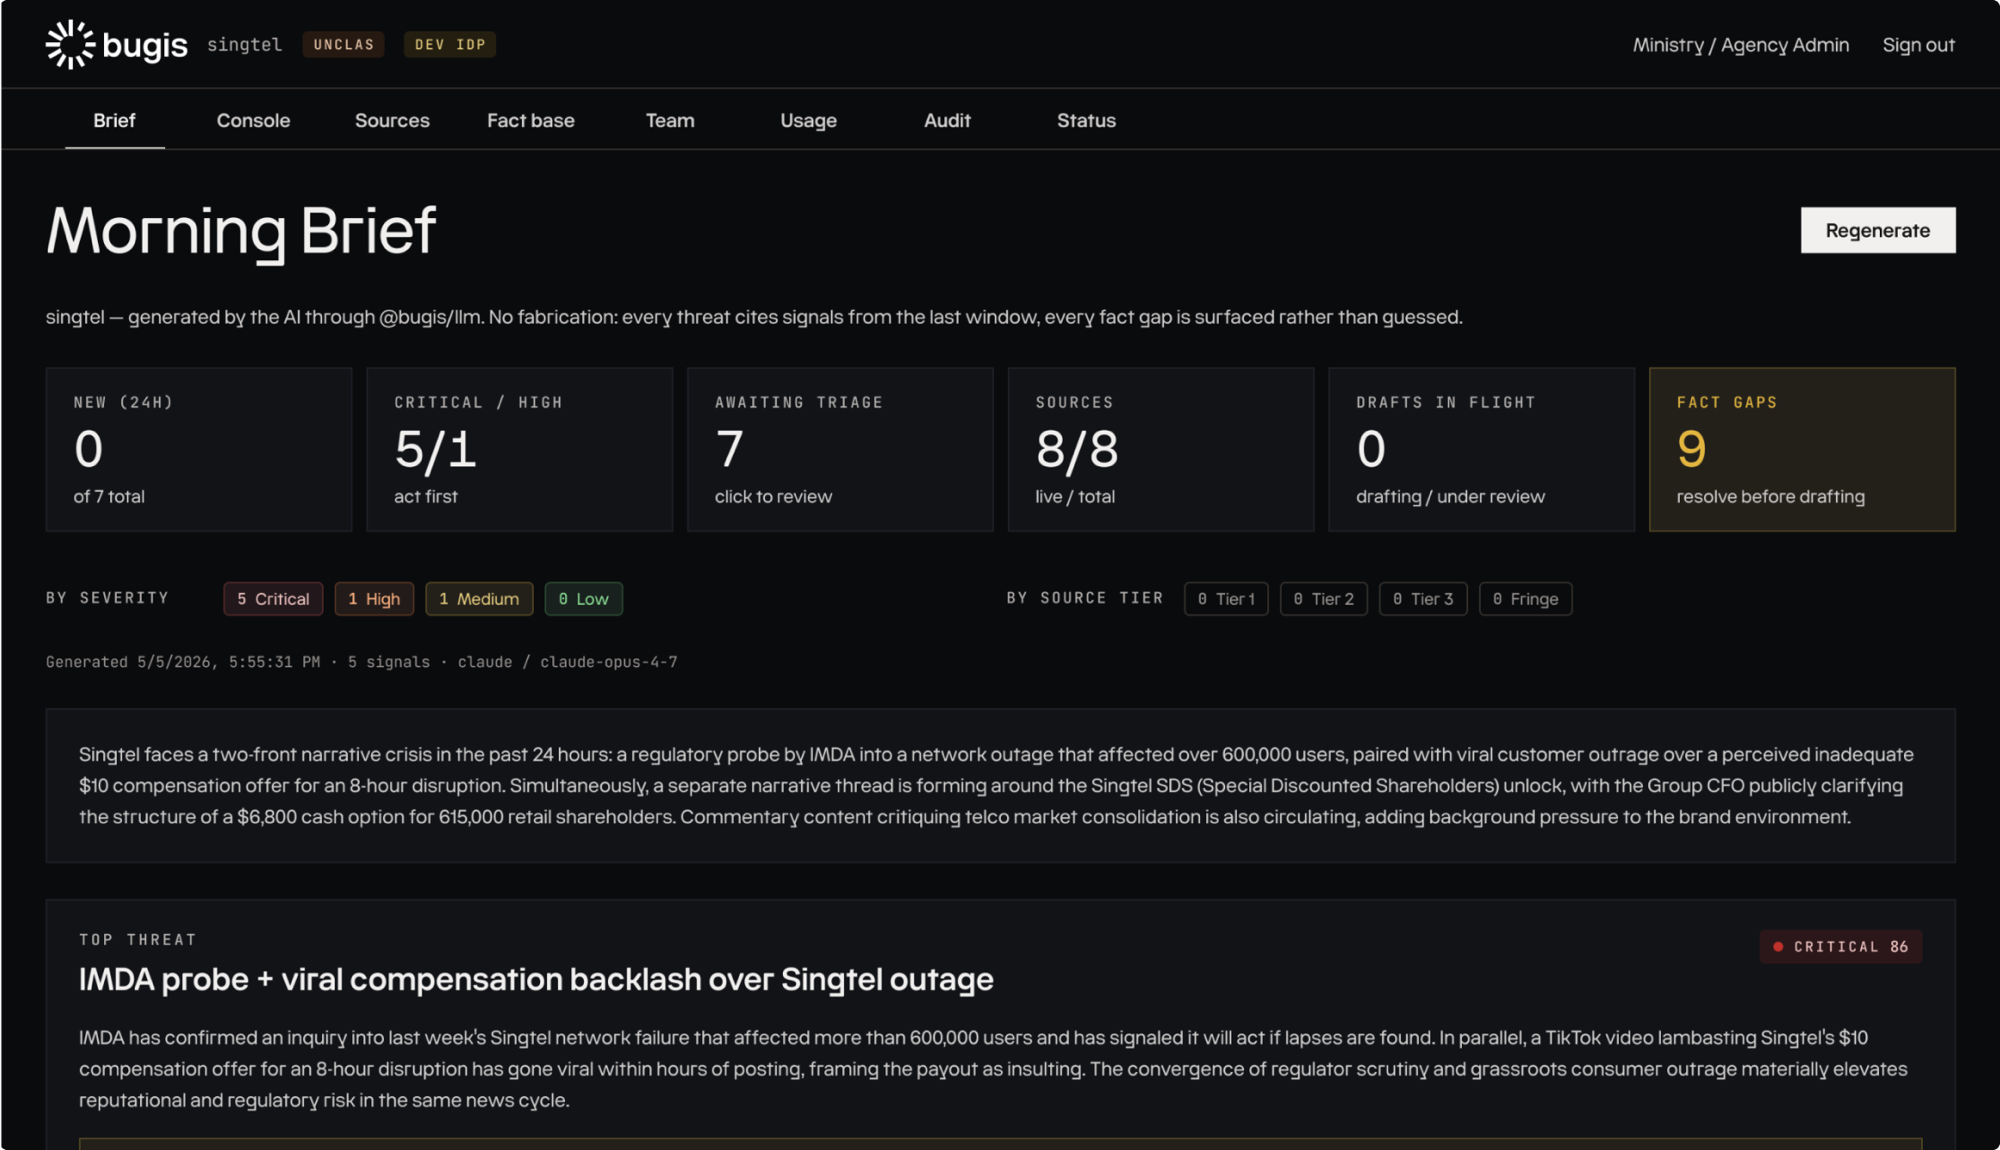This screenshot has height=1150, width=2000.
Task: Open the IMDA probe top threat headline
Action: (x=536, y=979)
